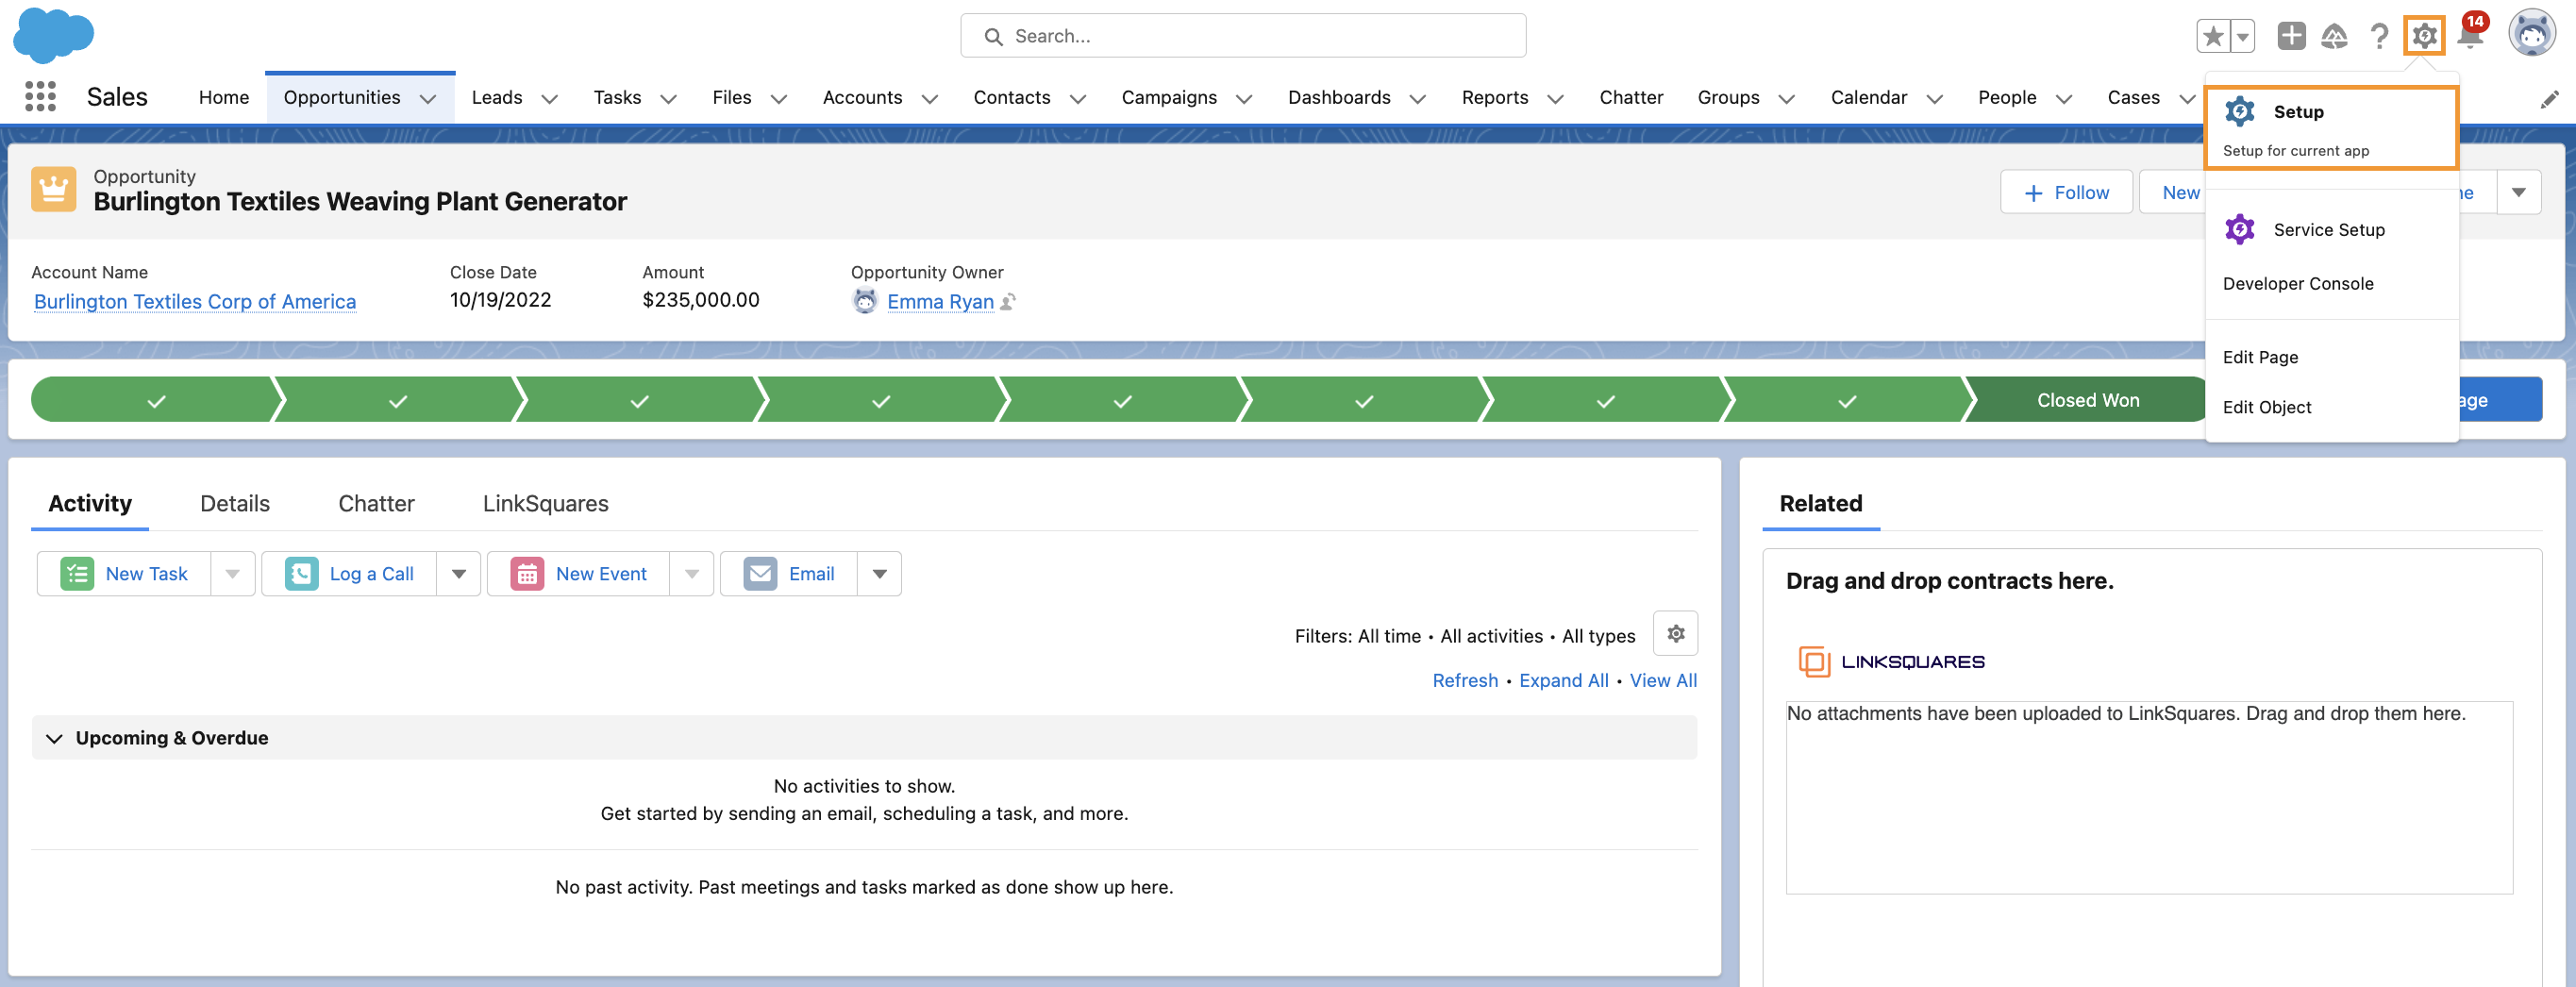Switch to the LinkSquares tab

point(545,503)
